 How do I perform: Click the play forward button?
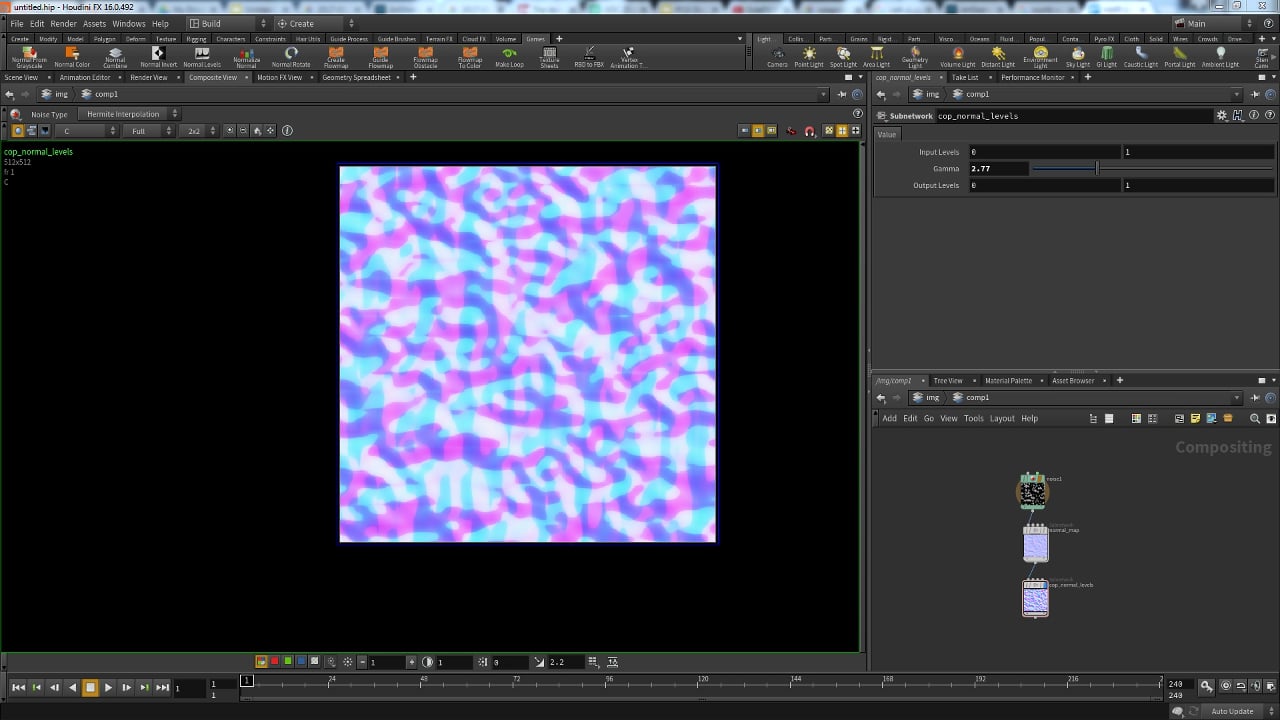tap(108, 687)
